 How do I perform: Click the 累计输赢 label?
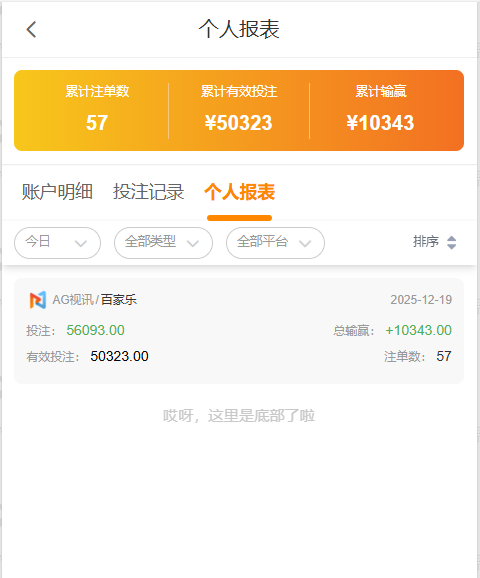click(381, 91)
